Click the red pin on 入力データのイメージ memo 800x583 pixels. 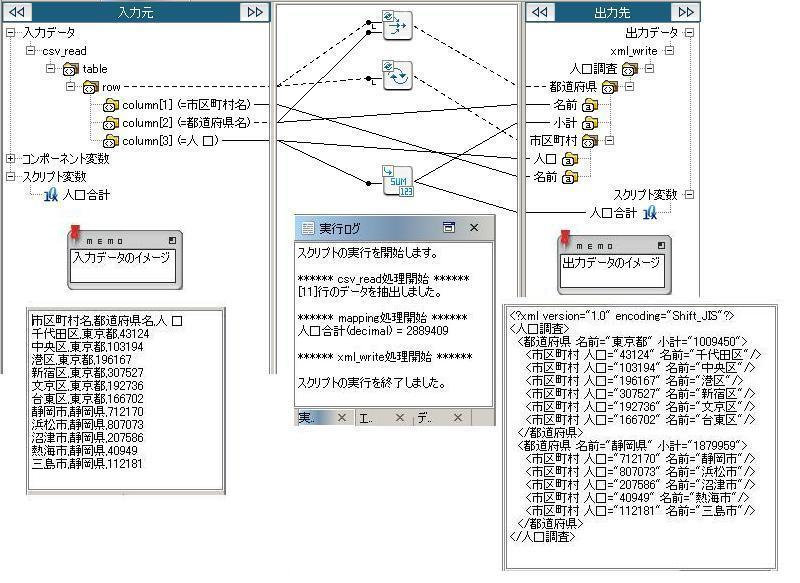pyautogui.click(x=75, y=233)
